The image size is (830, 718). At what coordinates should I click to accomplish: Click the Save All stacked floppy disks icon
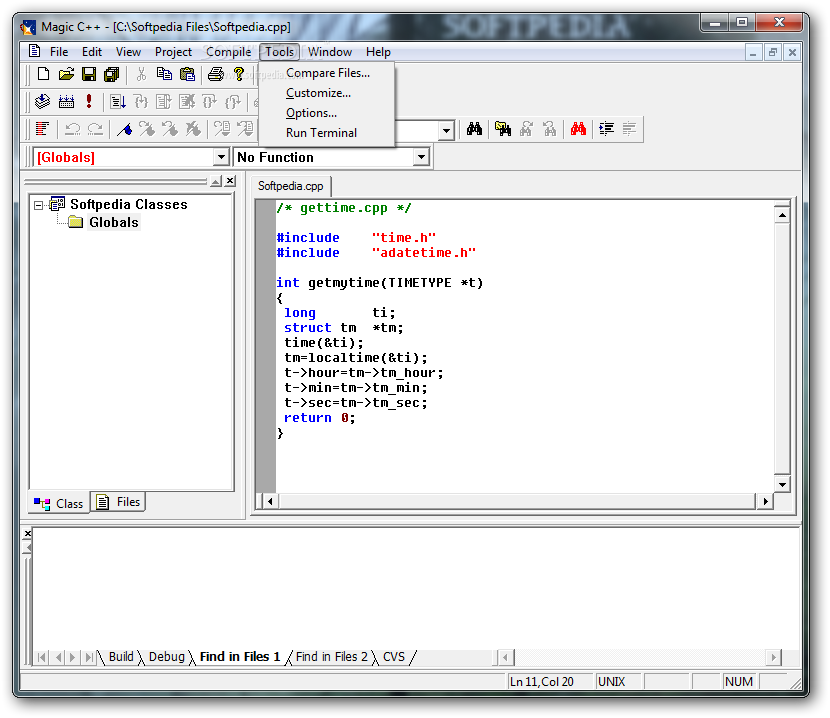click(112, 74)
